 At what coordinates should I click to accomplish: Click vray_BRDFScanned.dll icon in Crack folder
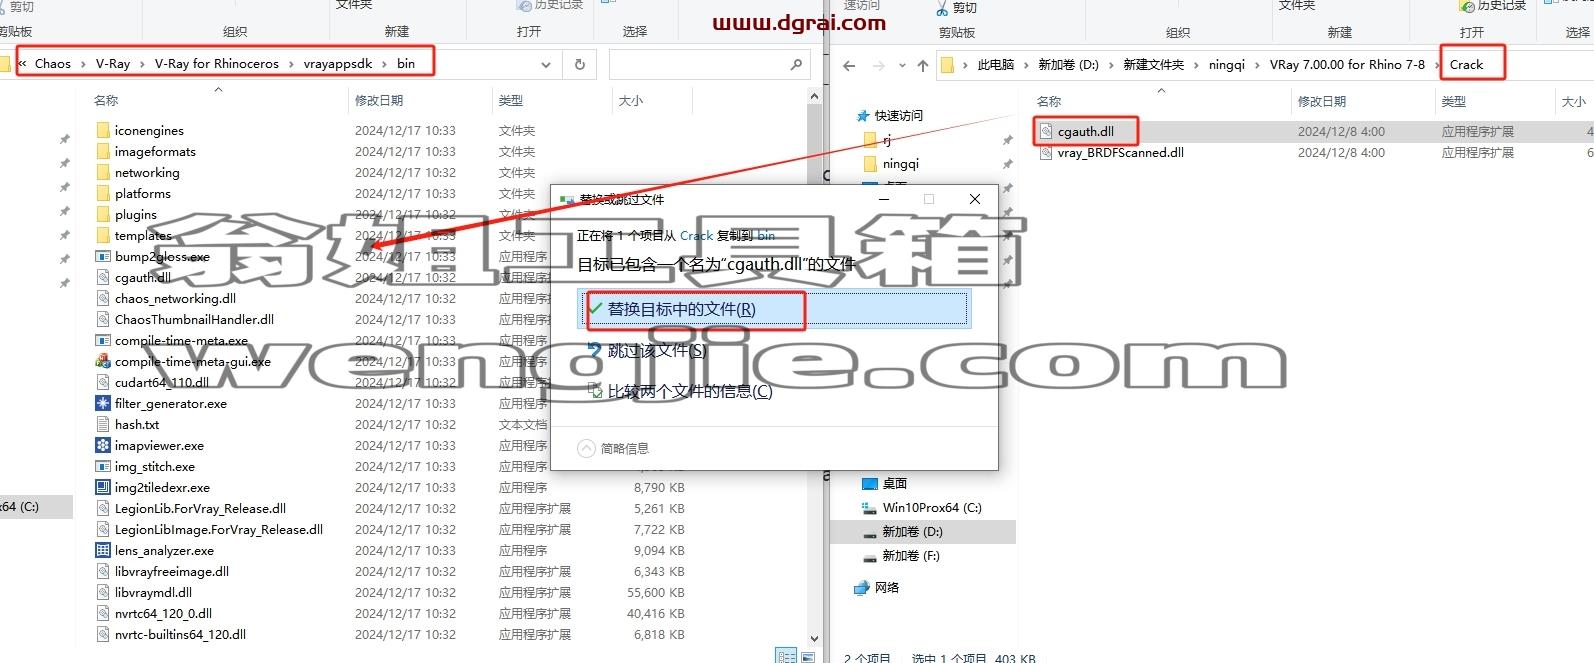point(1046,153)
